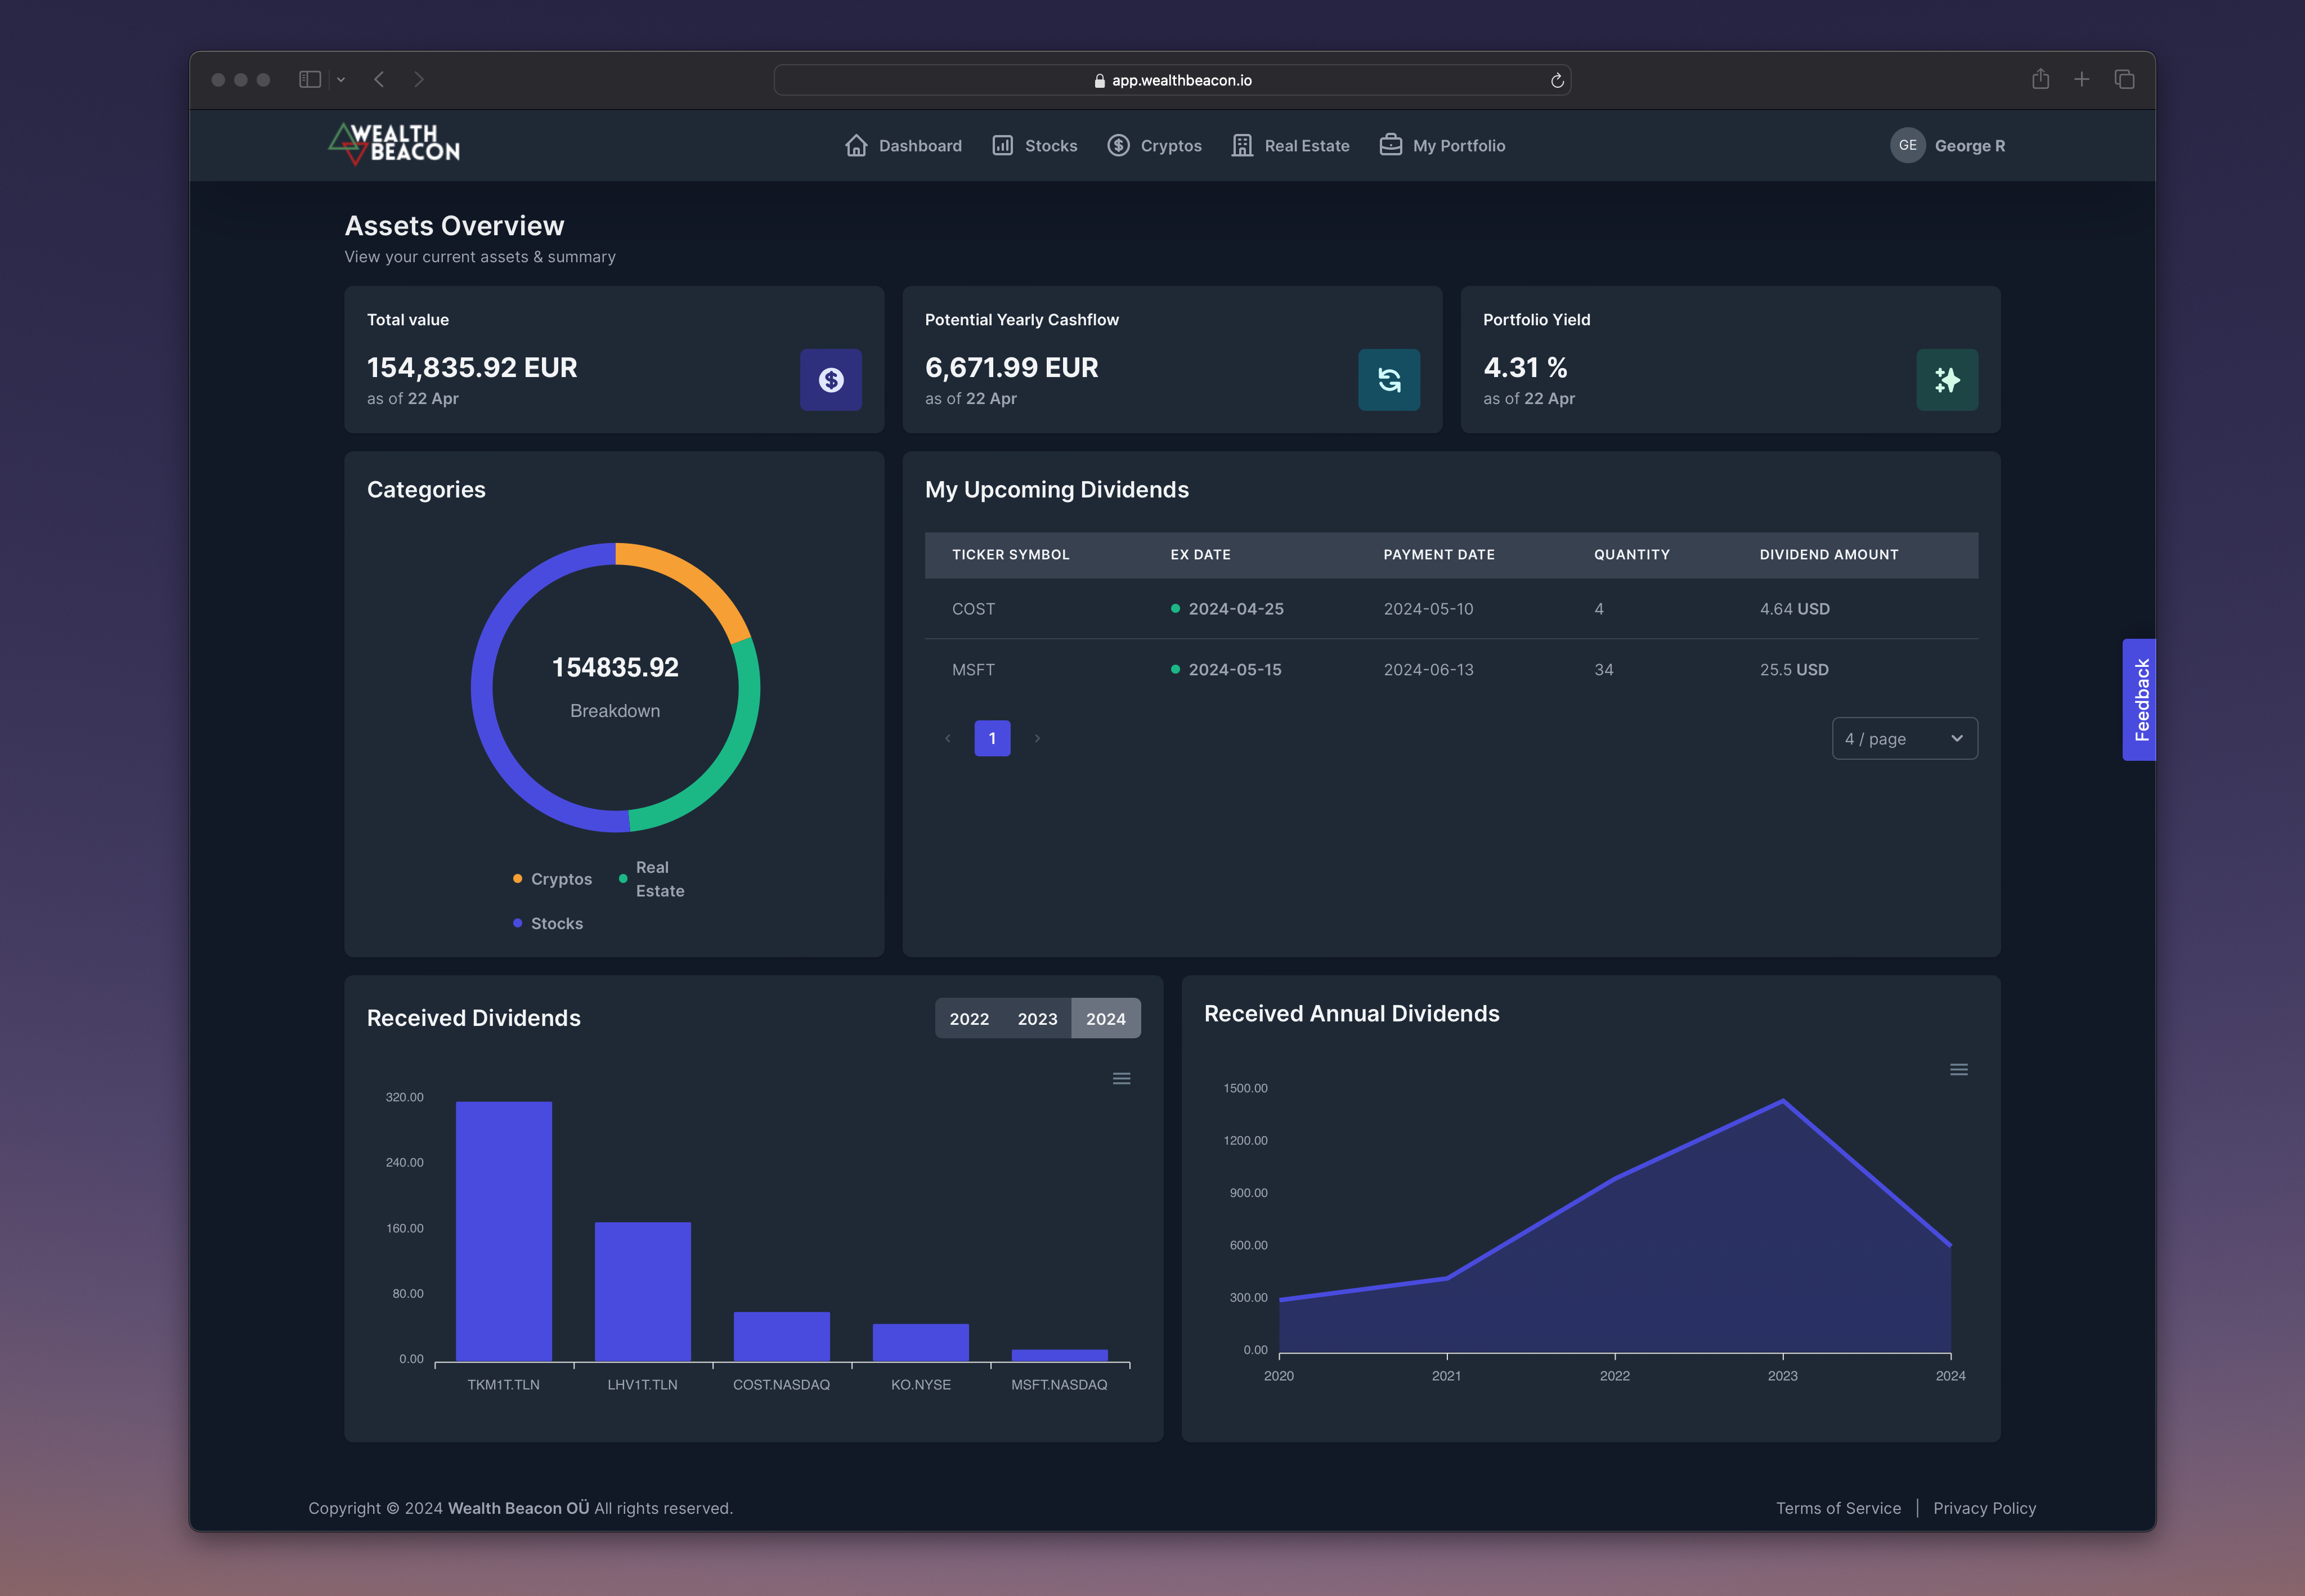Click the TICKER SYMBOL column header

[1010, 555]
